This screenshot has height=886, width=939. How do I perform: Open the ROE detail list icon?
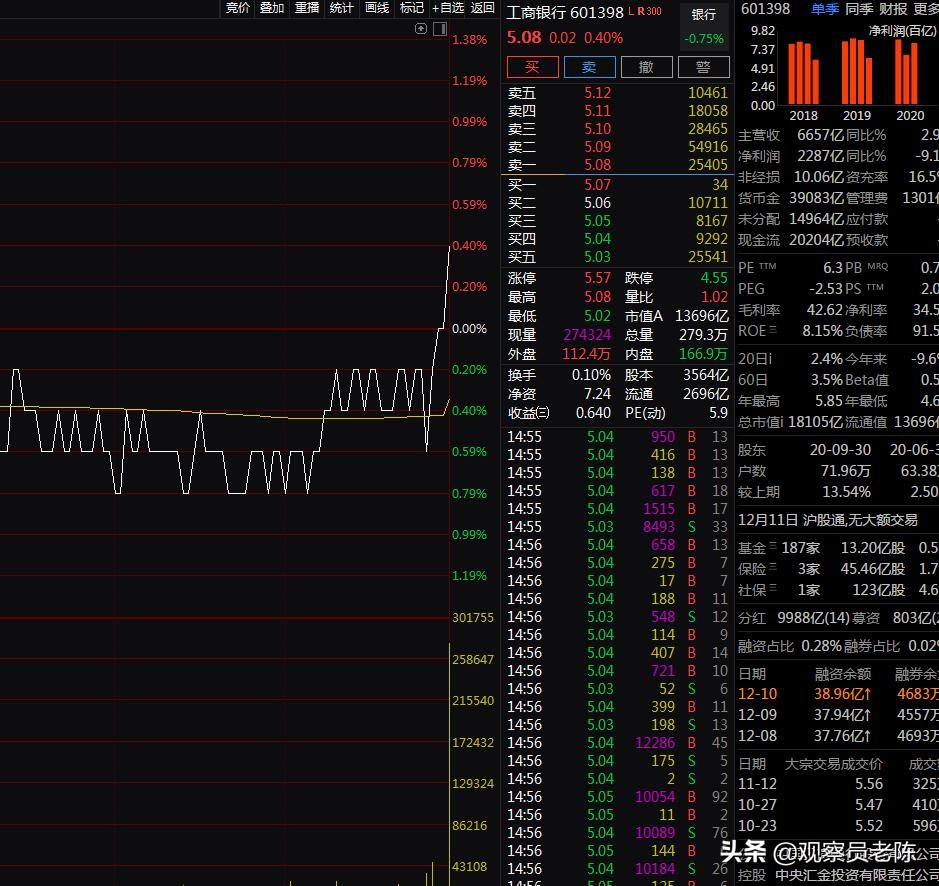click(773, 329)
